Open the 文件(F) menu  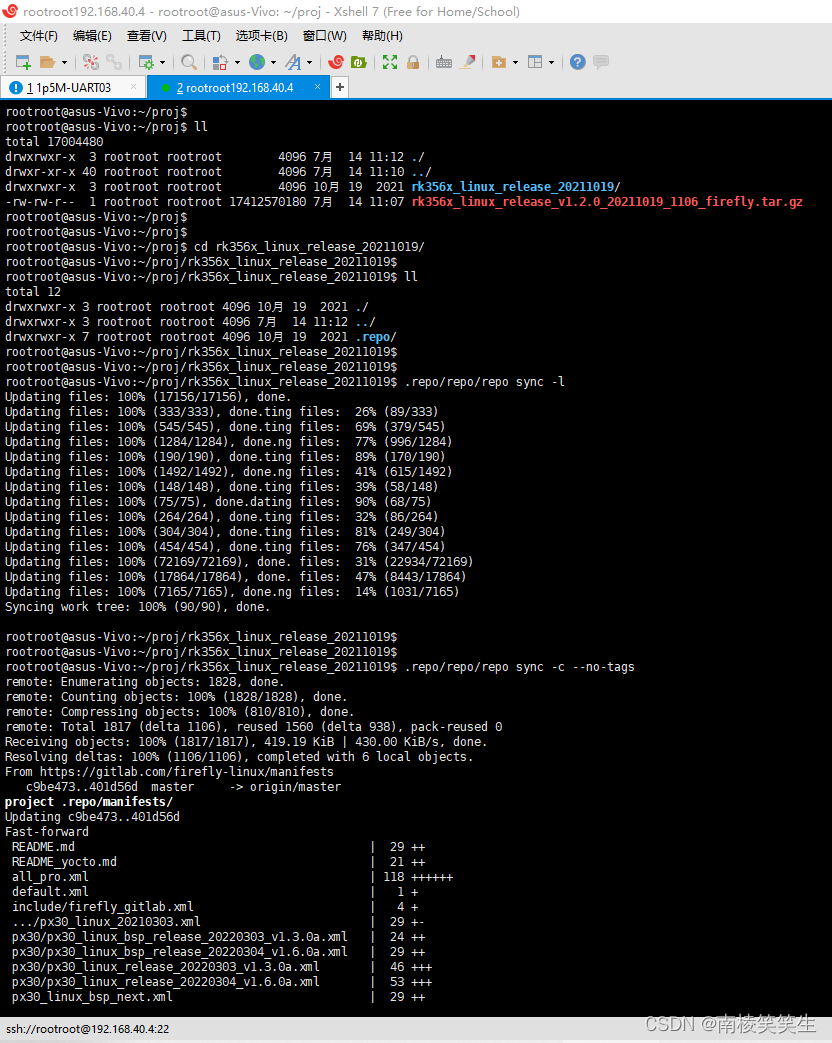(x=38, y=36)
